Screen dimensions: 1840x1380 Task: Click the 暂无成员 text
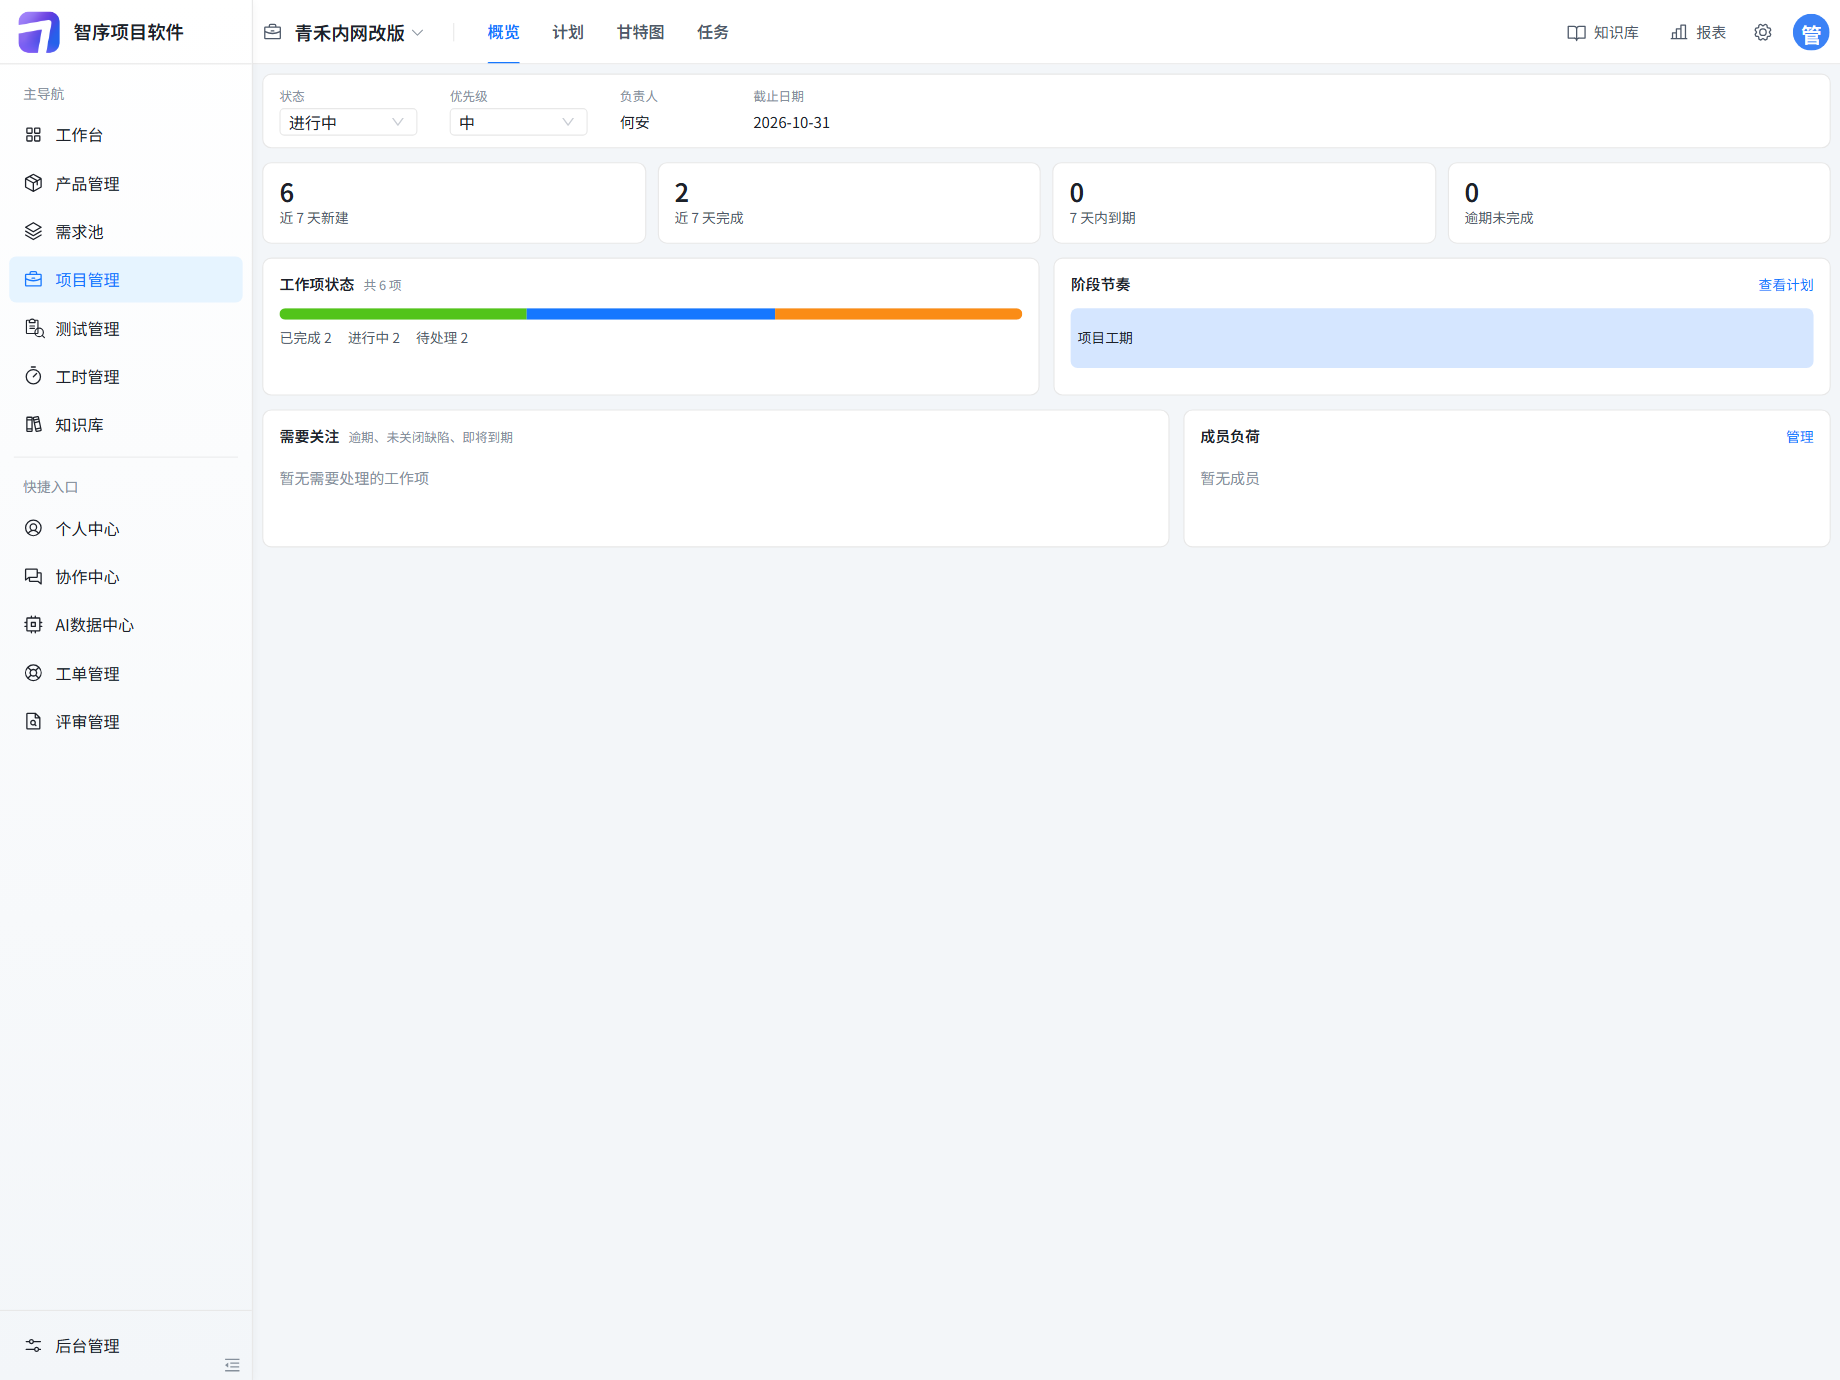coord(1229,478)
